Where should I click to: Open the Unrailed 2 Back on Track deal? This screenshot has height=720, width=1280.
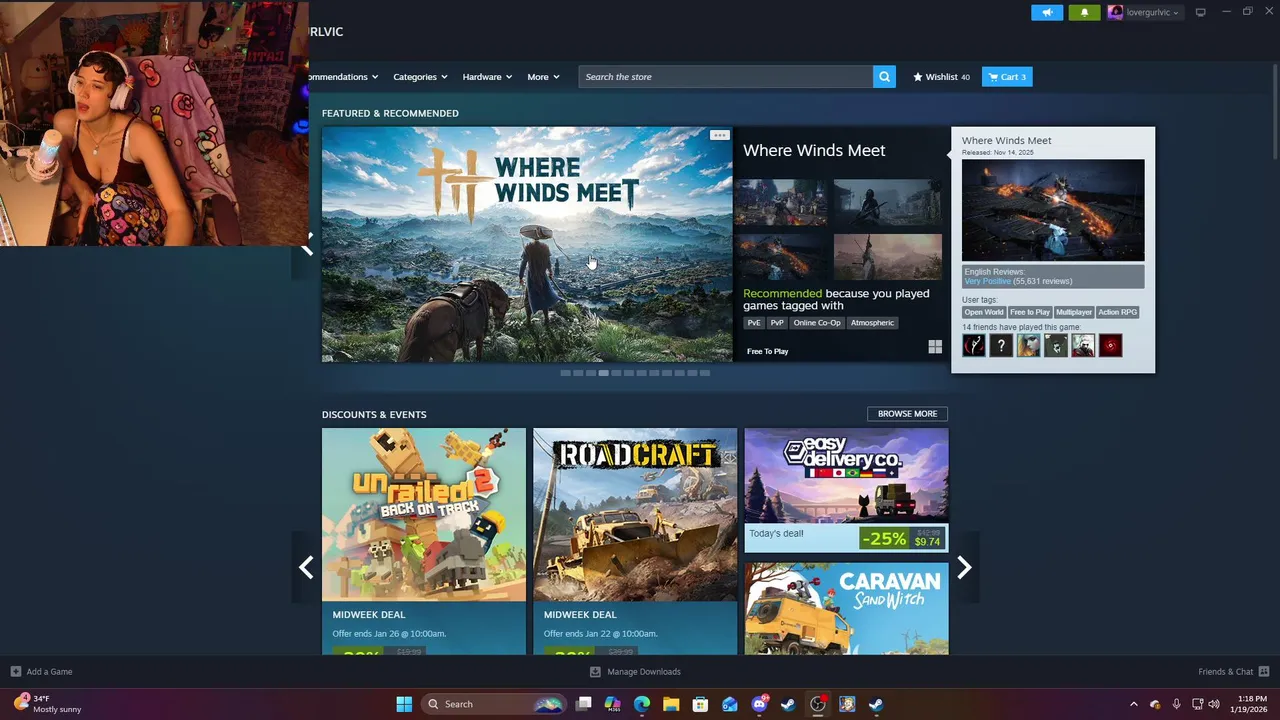[424, 541]
